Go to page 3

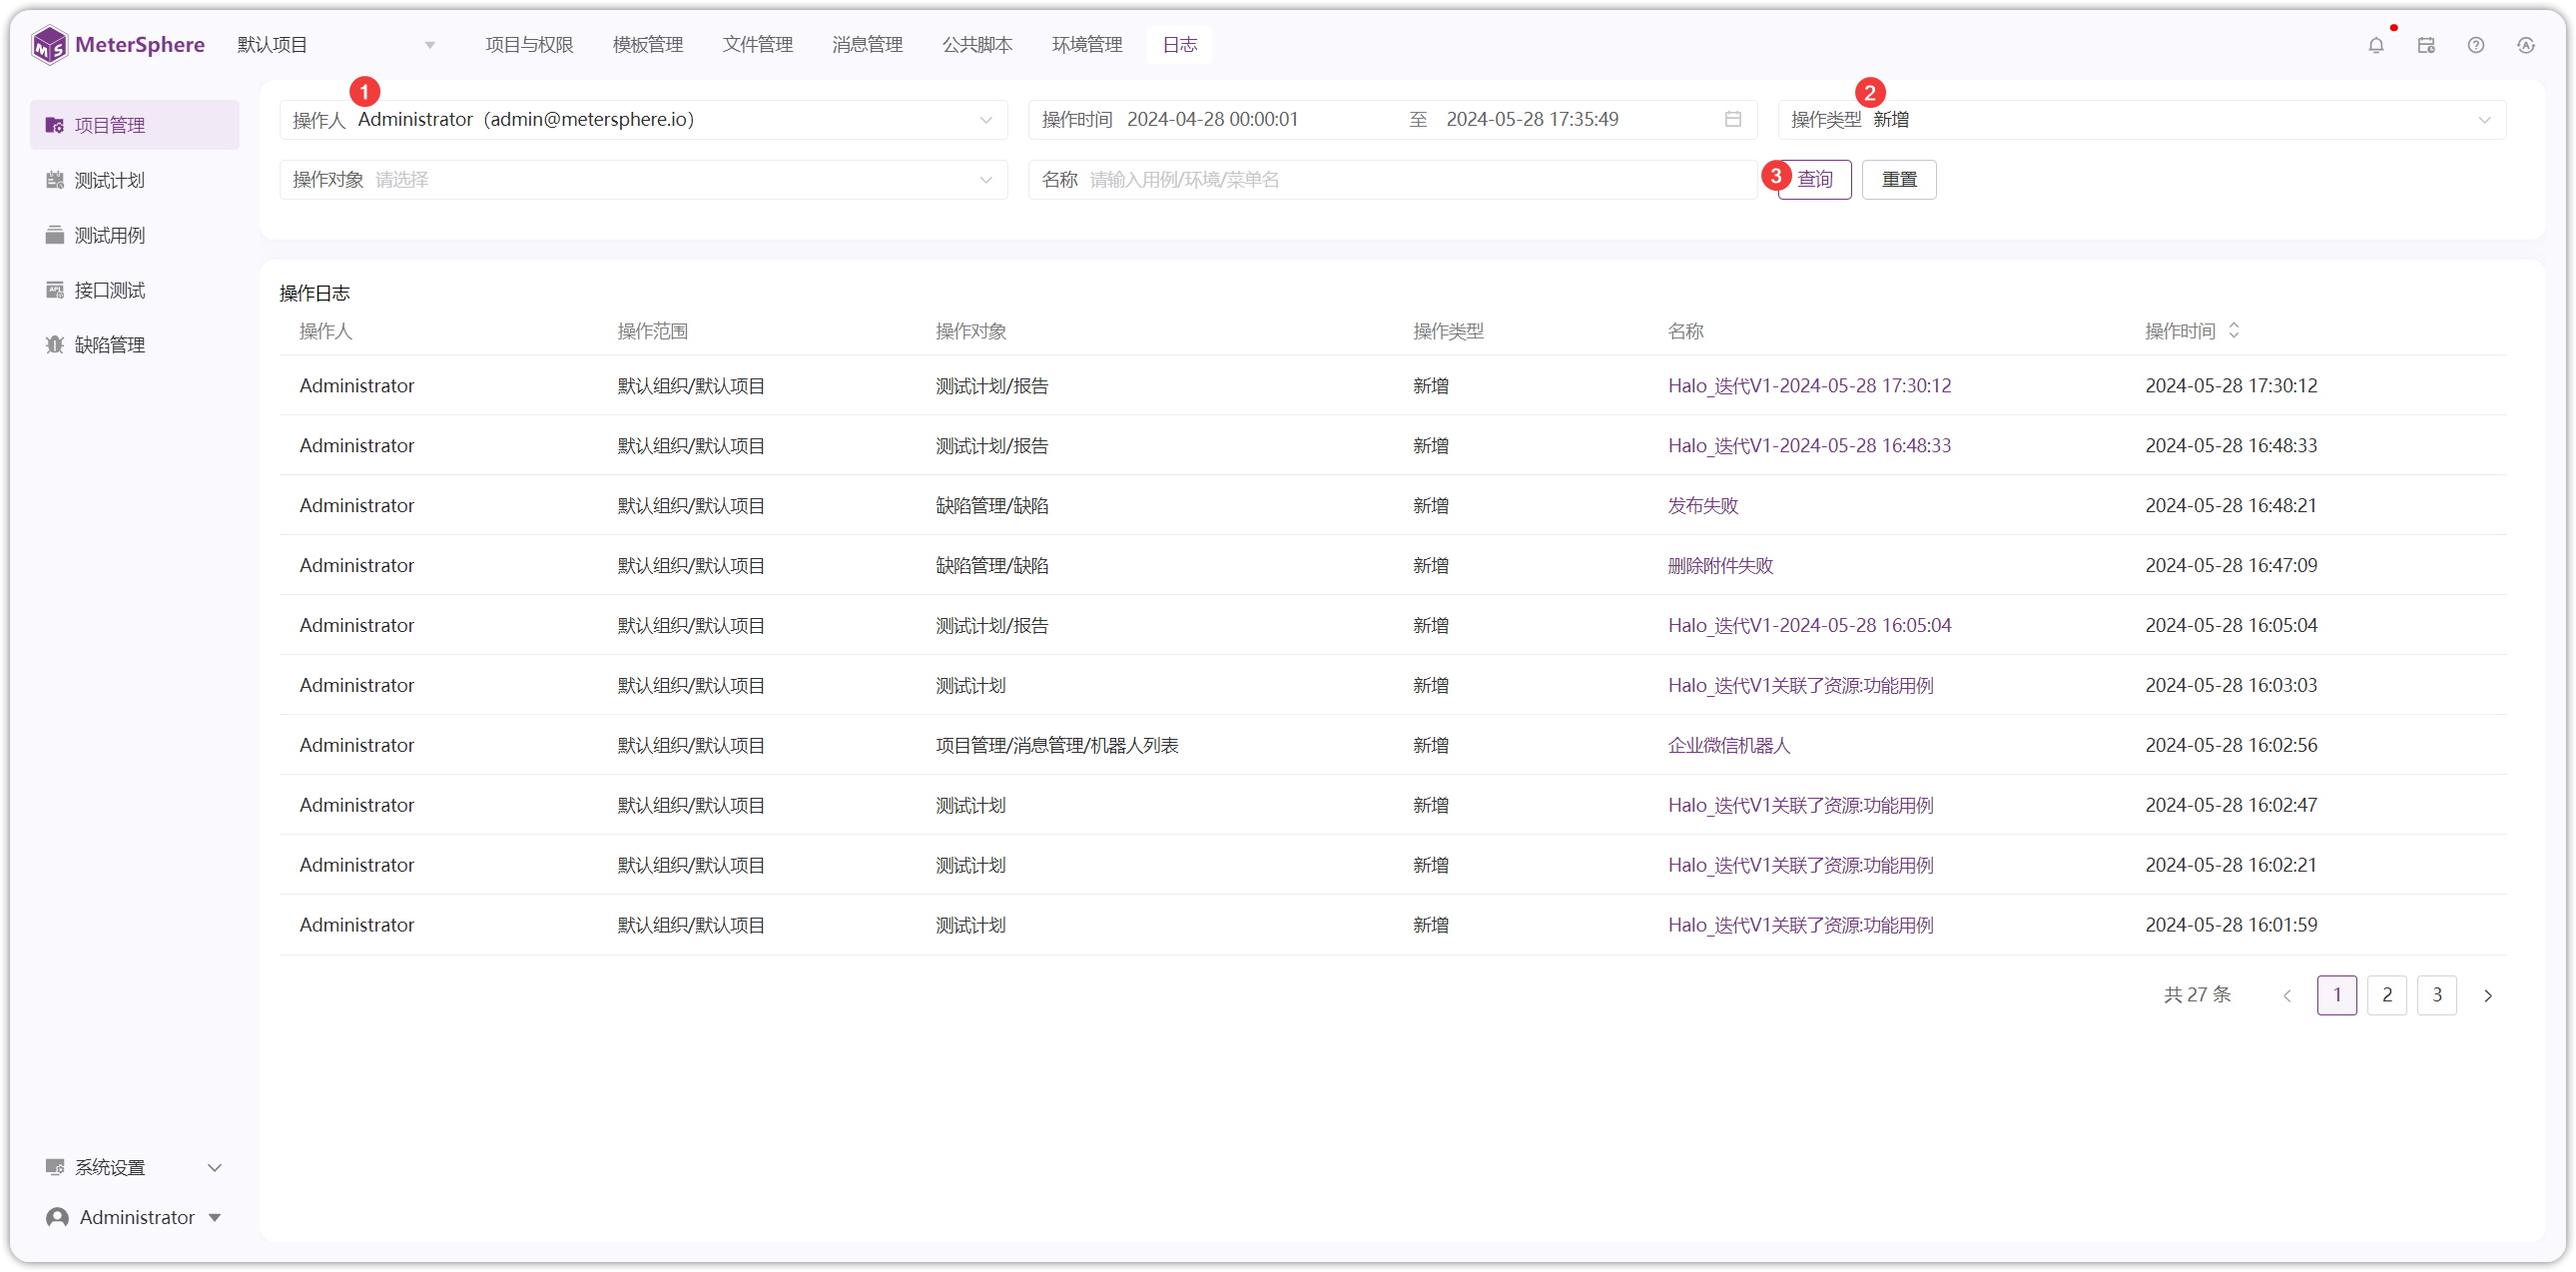(2437, 995)
